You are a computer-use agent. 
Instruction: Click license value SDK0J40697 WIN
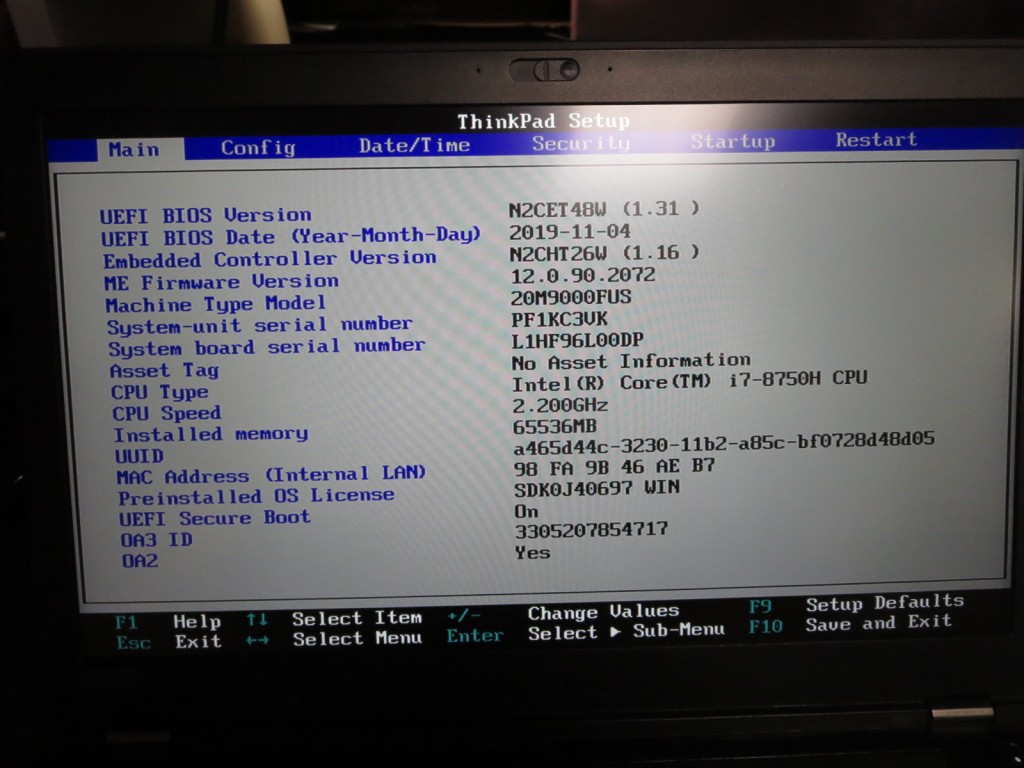click(597, 488)
